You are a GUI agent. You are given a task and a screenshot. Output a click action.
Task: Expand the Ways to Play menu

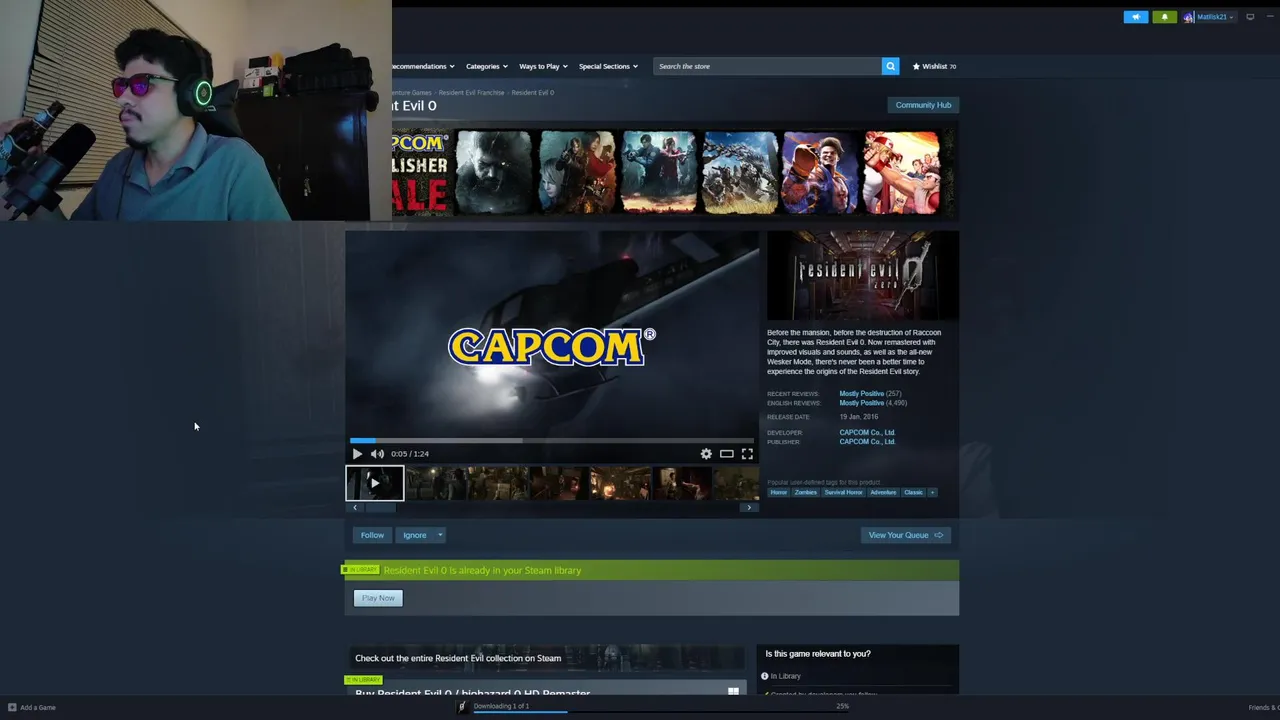(x=543, y=66)
